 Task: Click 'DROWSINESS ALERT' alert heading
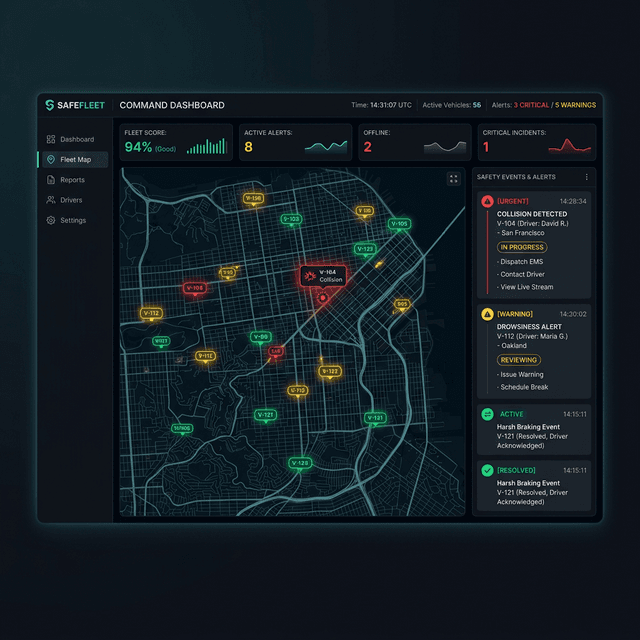[529, 327]
